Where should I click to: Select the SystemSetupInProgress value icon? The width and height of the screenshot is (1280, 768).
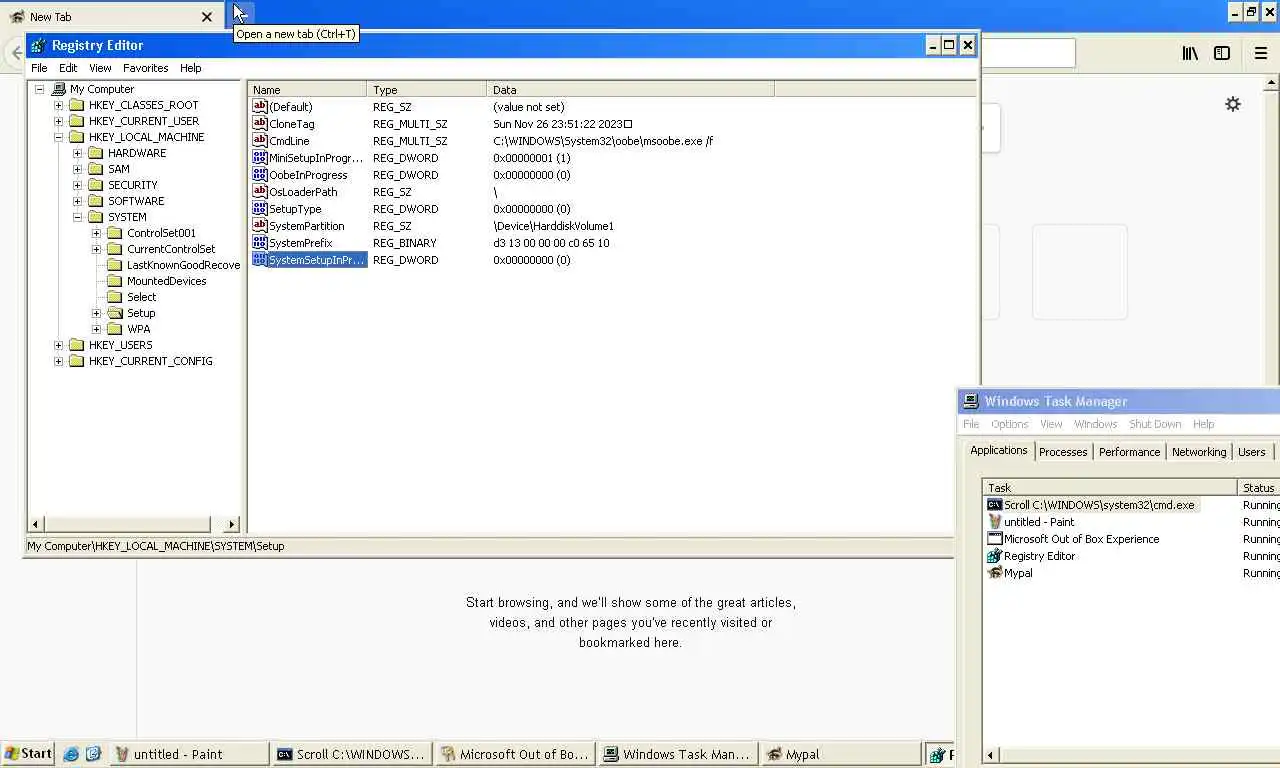click(x=260, y=260)
